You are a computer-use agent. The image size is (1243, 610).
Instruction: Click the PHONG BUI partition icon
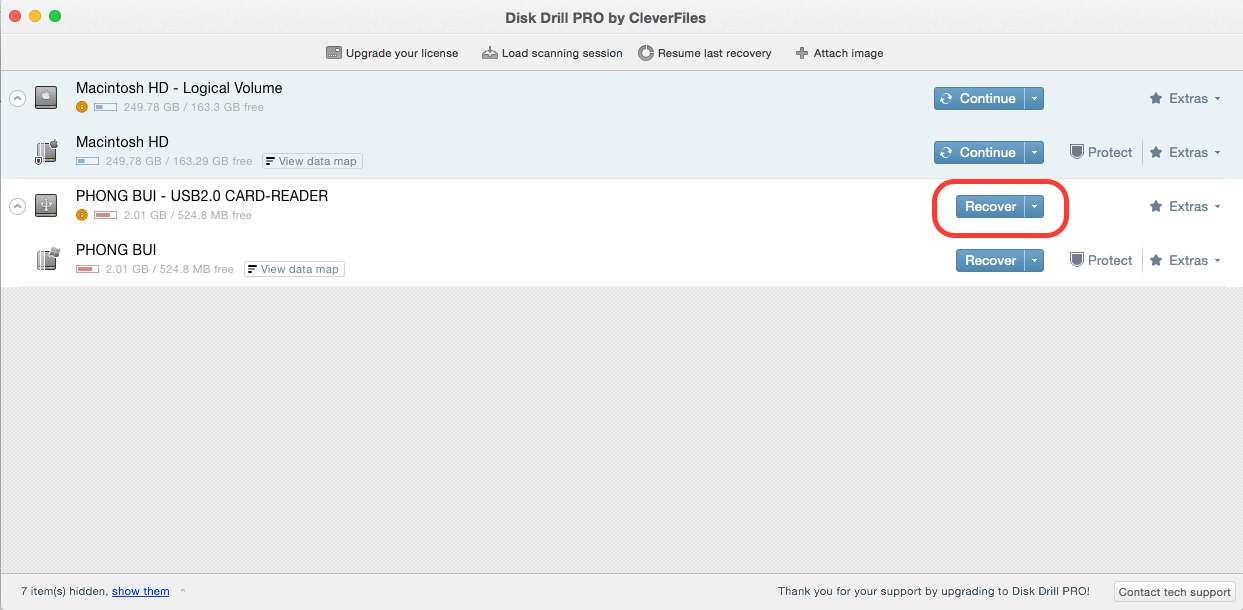(x=47, y=260)
